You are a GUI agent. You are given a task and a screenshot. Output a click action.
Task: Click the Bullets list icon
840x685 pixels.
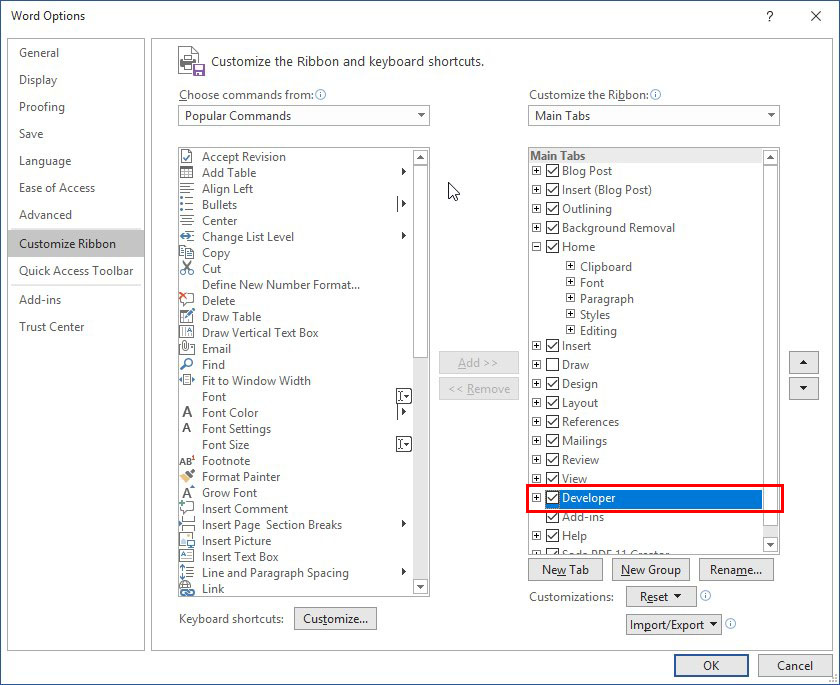(186, 205)
